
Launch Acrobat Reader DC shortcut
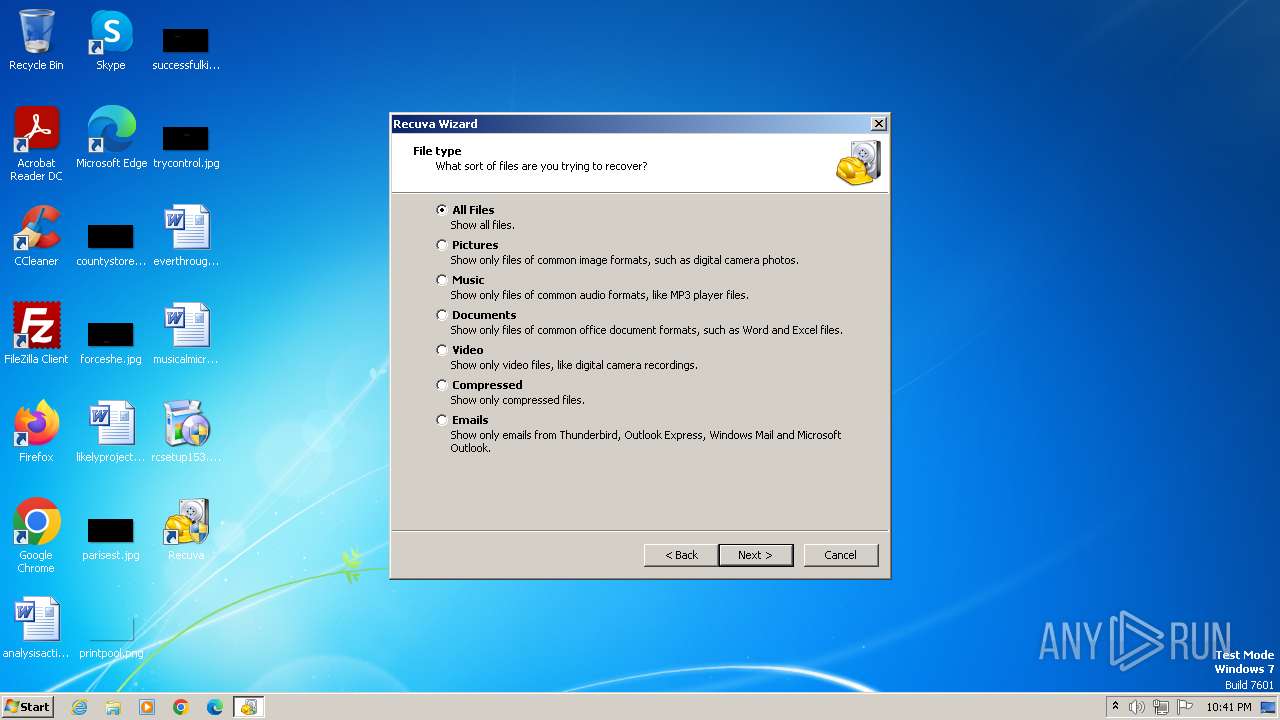(x=36, y=144)
